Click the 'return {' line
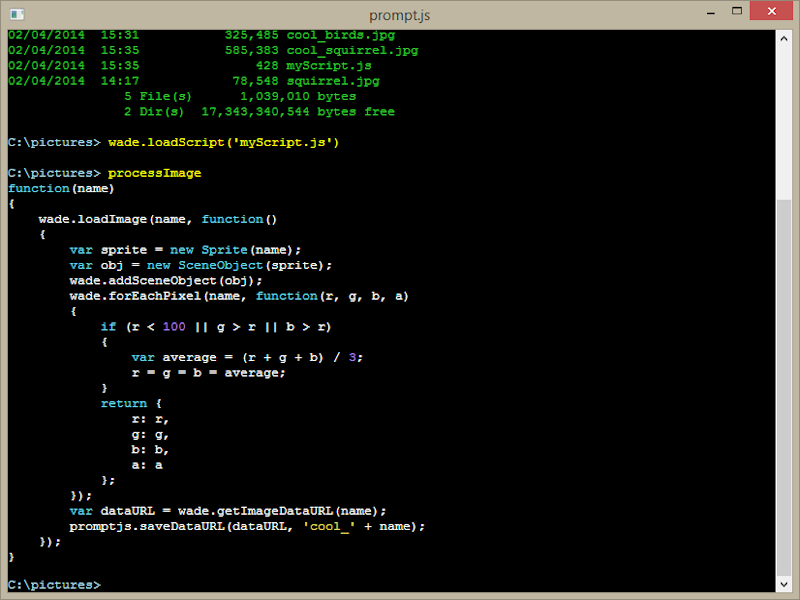The height and width of the screenshot is (600, 800). [131, 403]
